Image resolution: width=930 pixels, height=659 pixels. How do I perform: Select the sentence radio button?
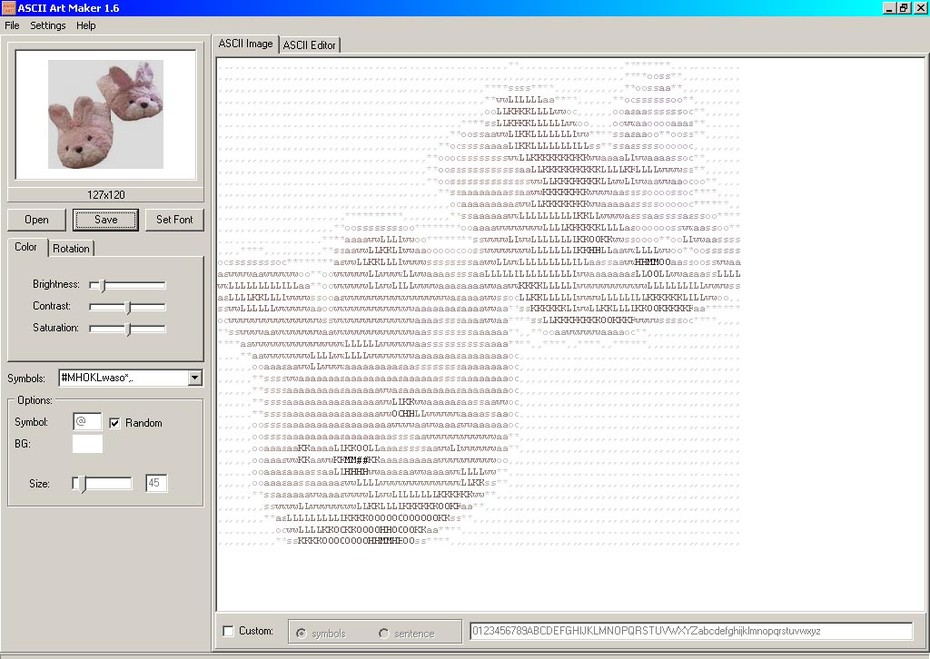[384, 633]
